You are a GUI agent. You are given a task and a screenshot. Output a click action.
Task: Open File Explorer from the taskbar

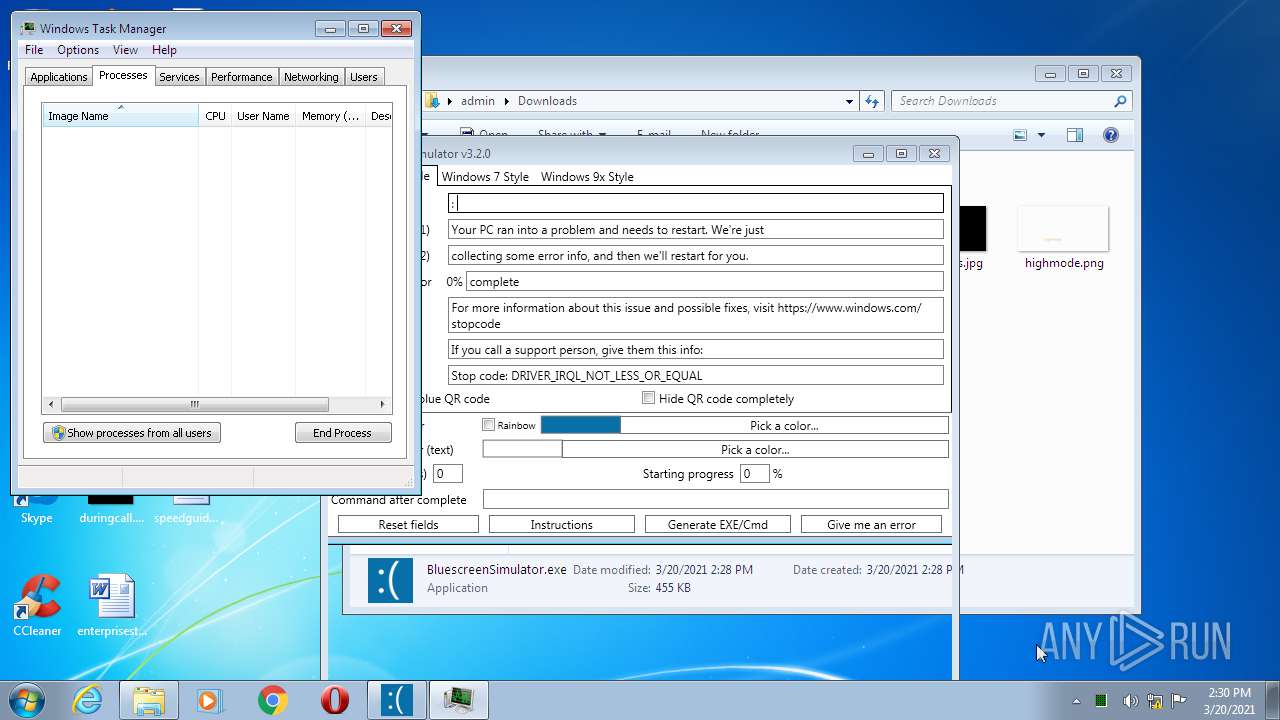[149, 700]
